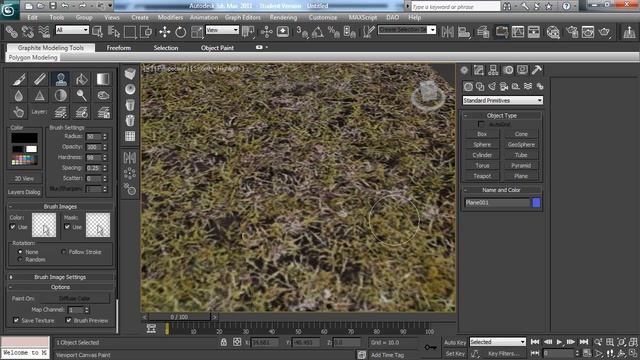The image size is (640, 360).
Task: Click the Teapot primitive button
Action: (482, 176)
